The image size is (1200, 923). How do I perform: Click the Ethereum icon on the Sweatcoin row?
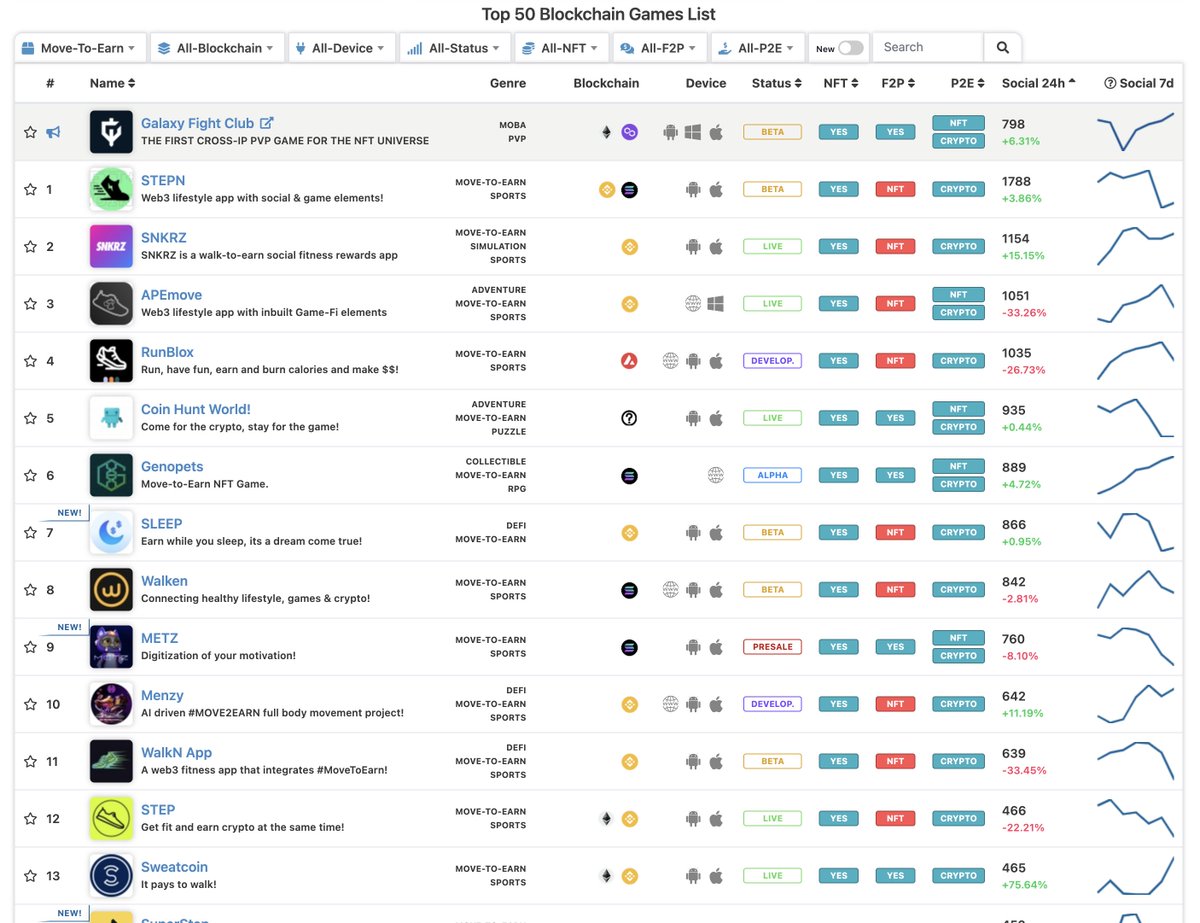pos(606,875)
